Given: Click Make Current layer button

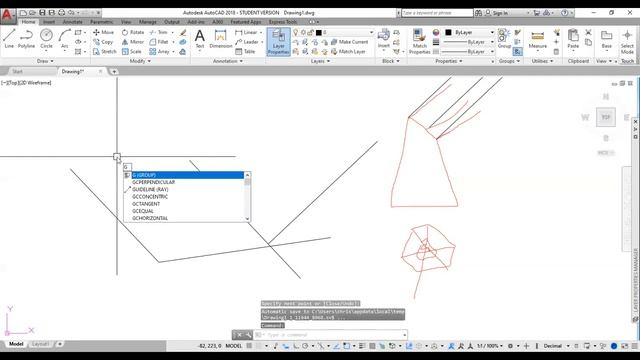Looking at the screenshot, I should (x=349, y=42).
